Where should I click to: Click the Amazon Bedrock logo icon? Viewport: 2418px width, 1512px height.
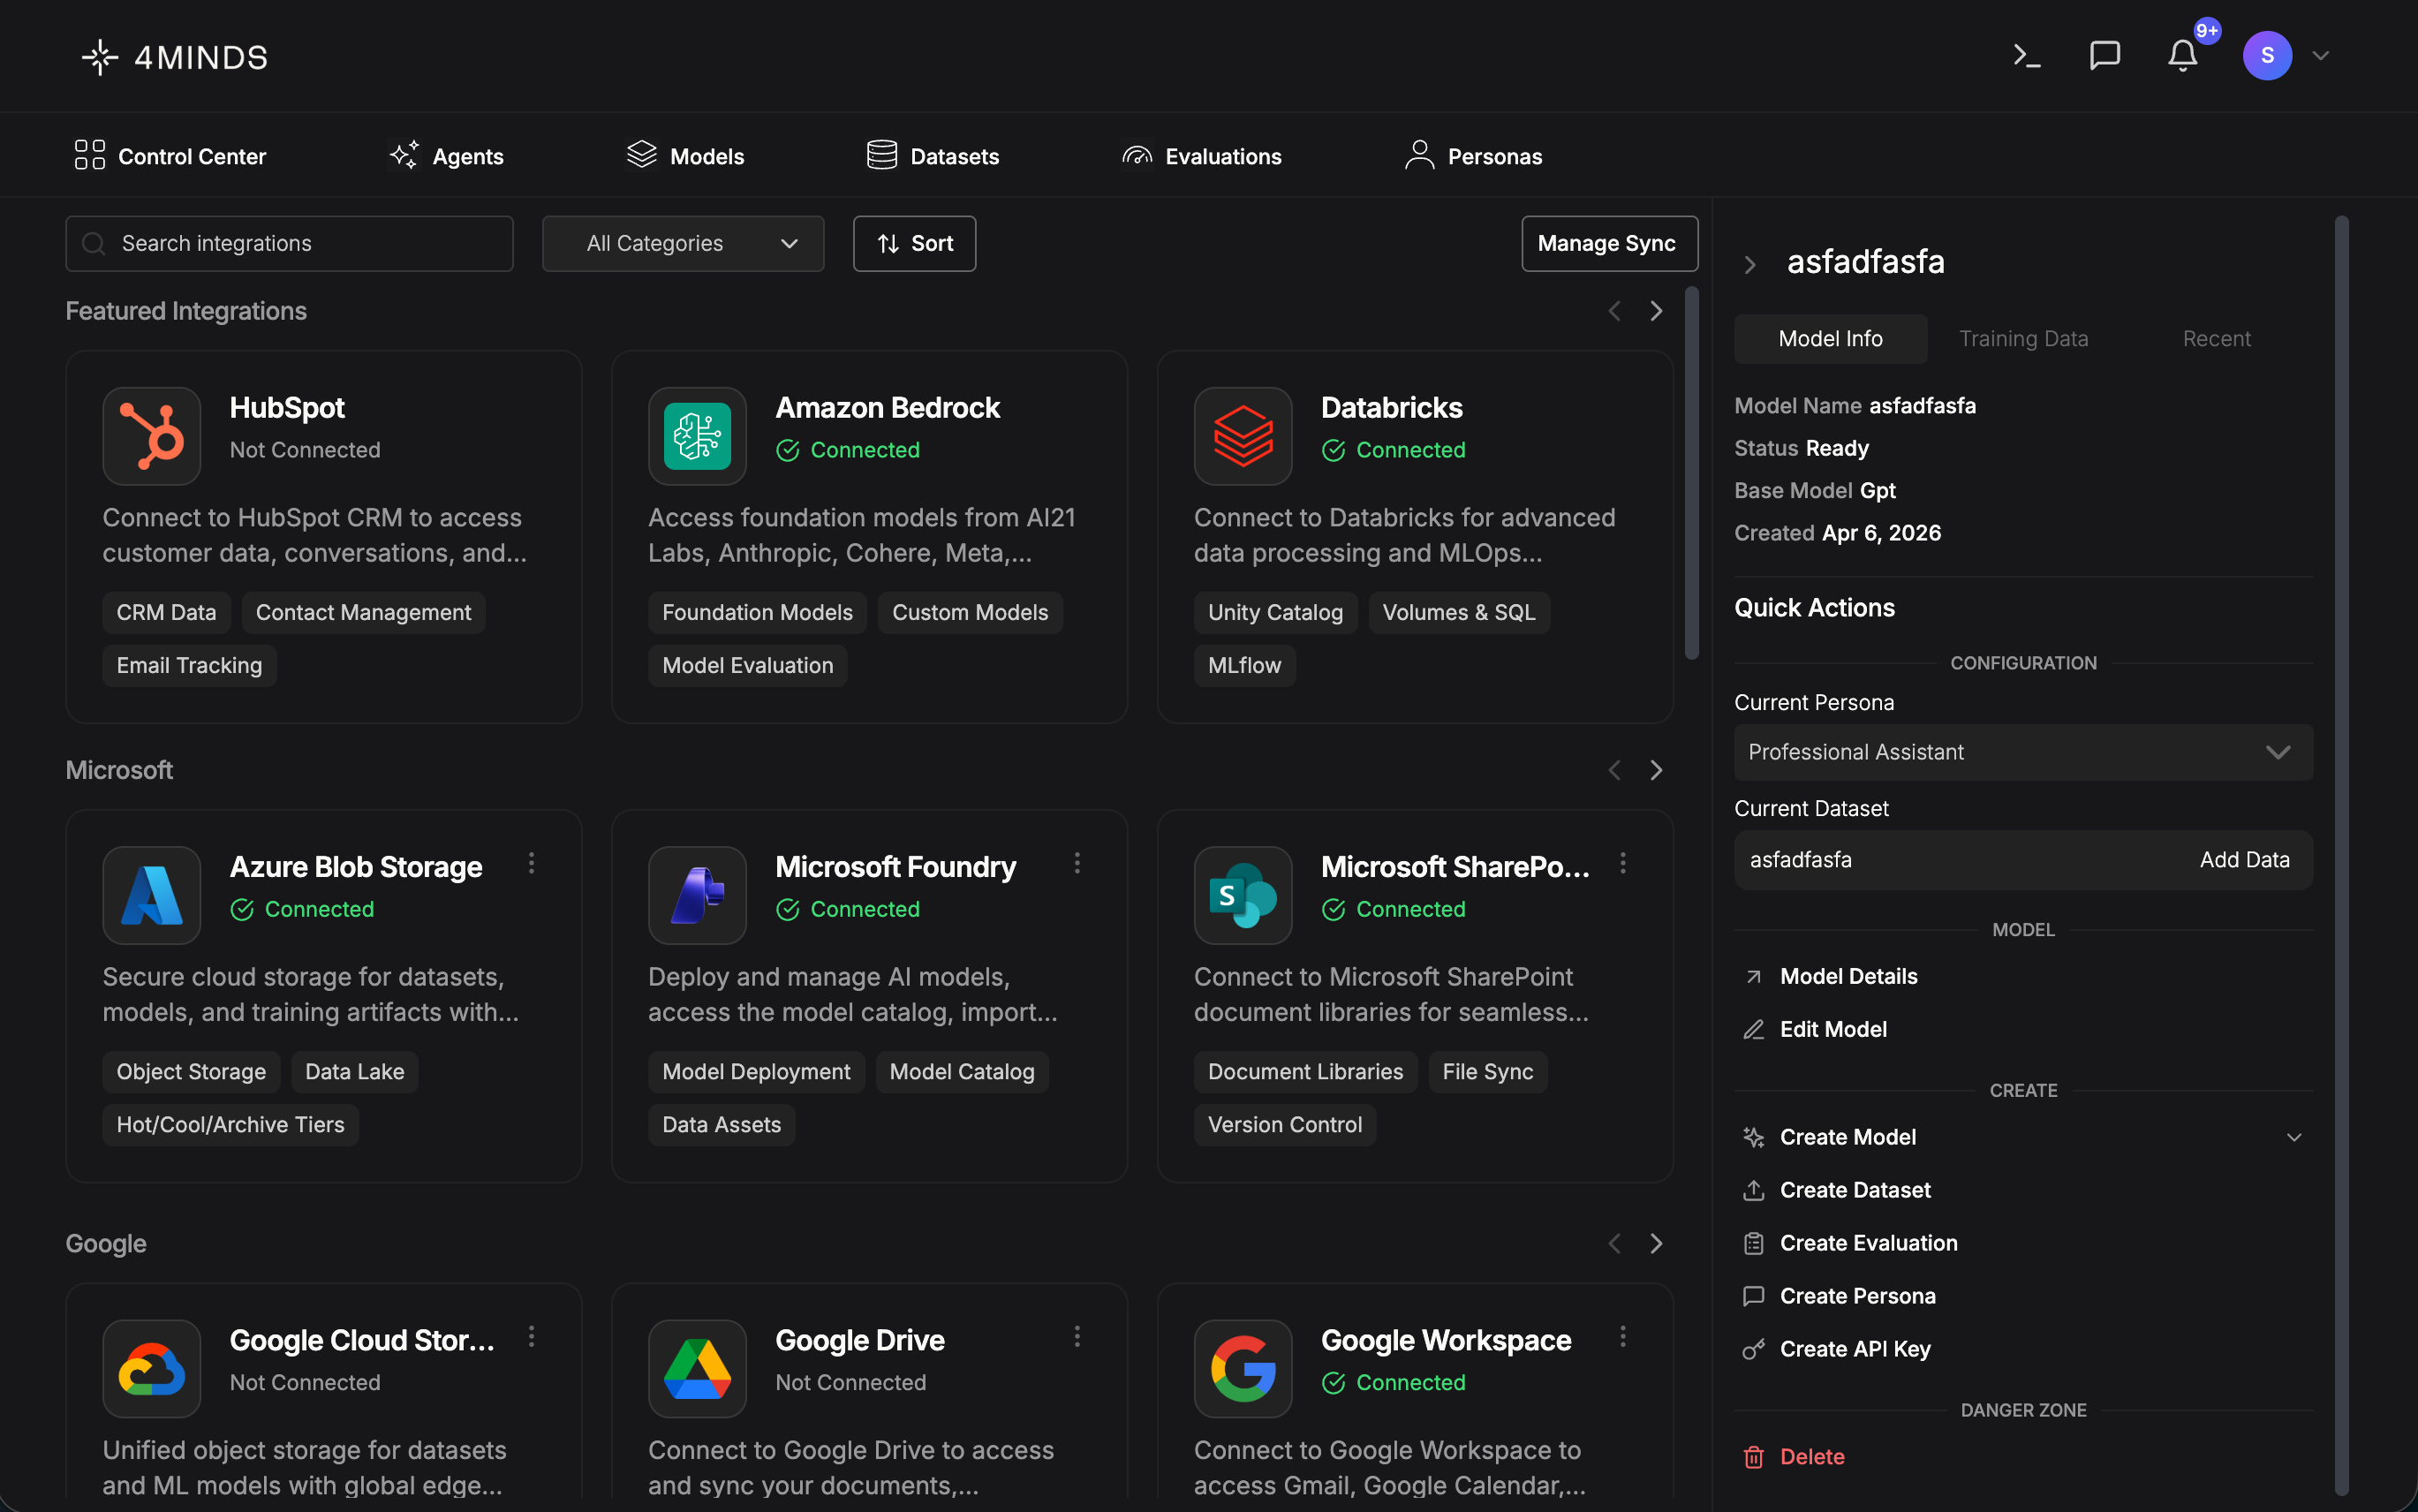click(x=697, y=436)
